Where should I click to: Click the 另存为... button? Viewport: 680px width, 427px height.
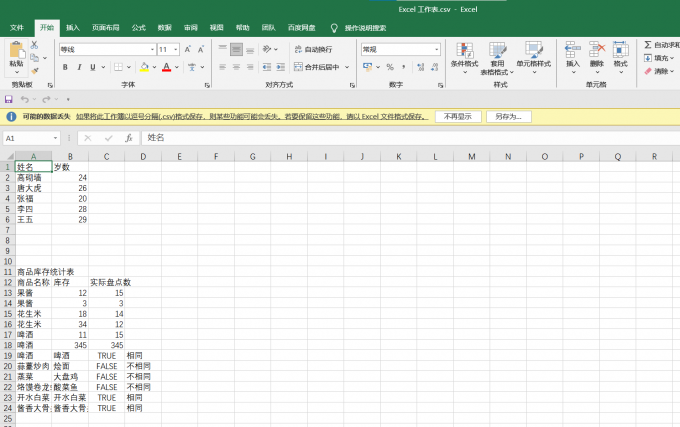pos(509,117)
